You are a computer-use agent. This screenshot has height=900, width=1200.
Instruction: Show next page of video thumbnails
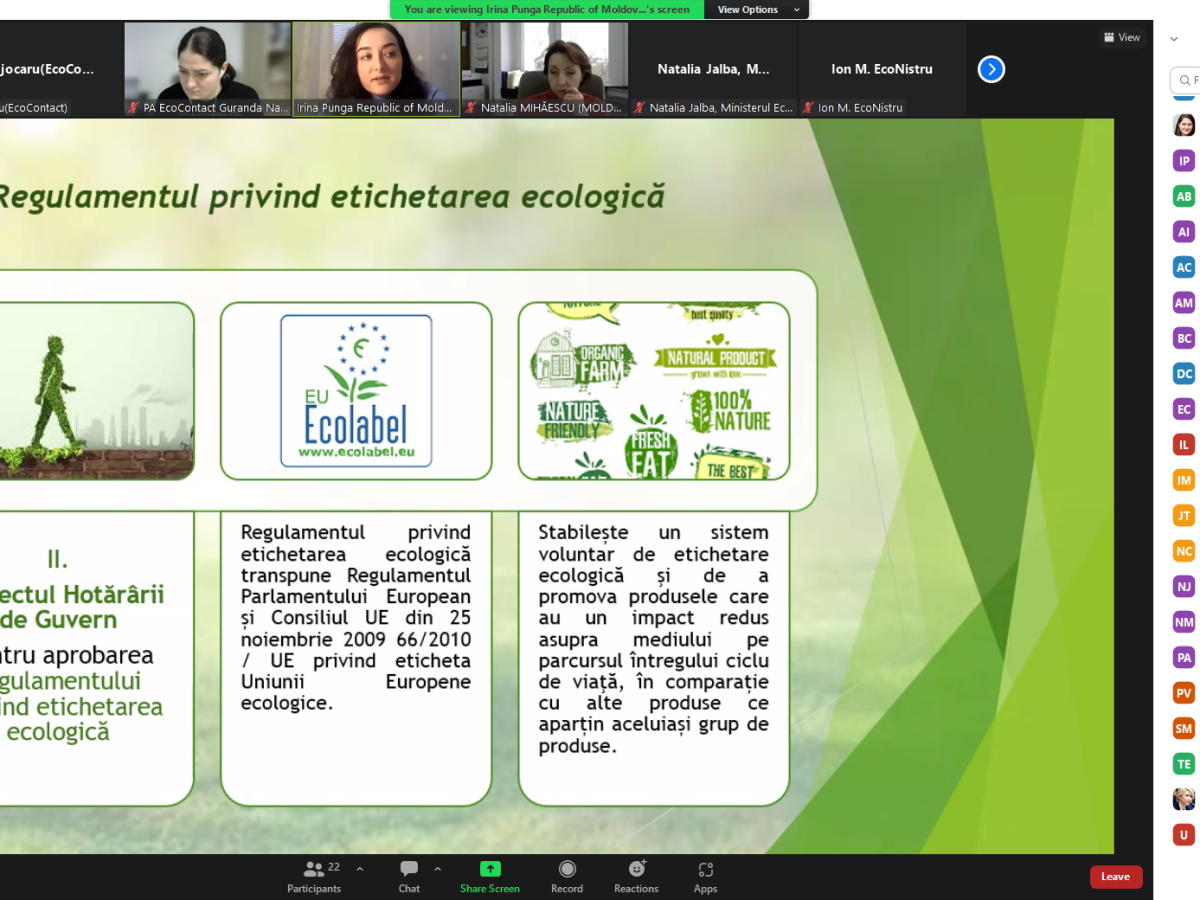tap(991, 69)
